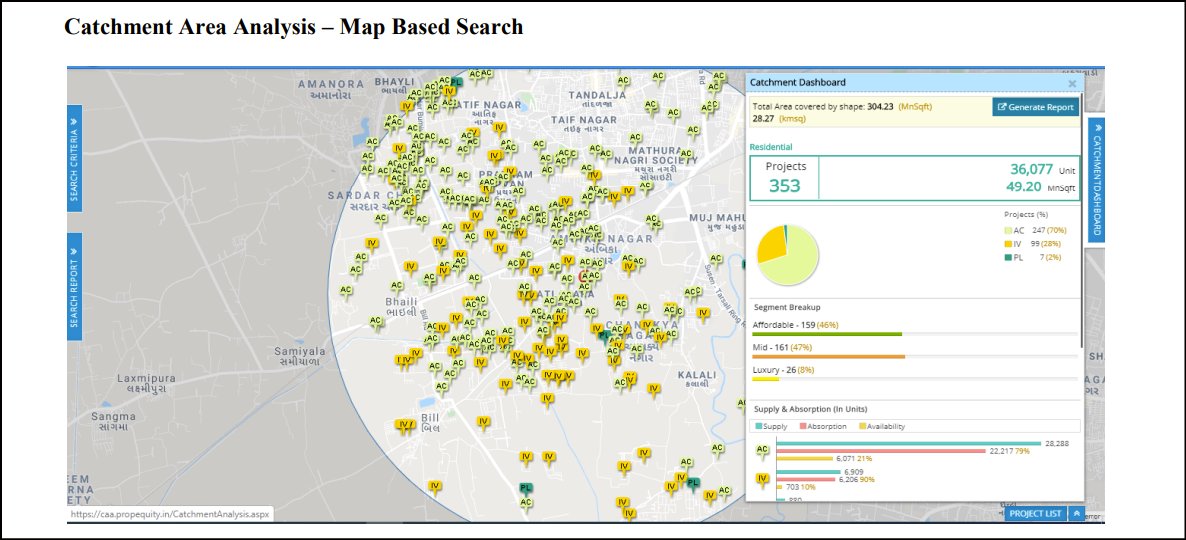Expand the SEARCH CRITERIA side tab

[75, 158]
